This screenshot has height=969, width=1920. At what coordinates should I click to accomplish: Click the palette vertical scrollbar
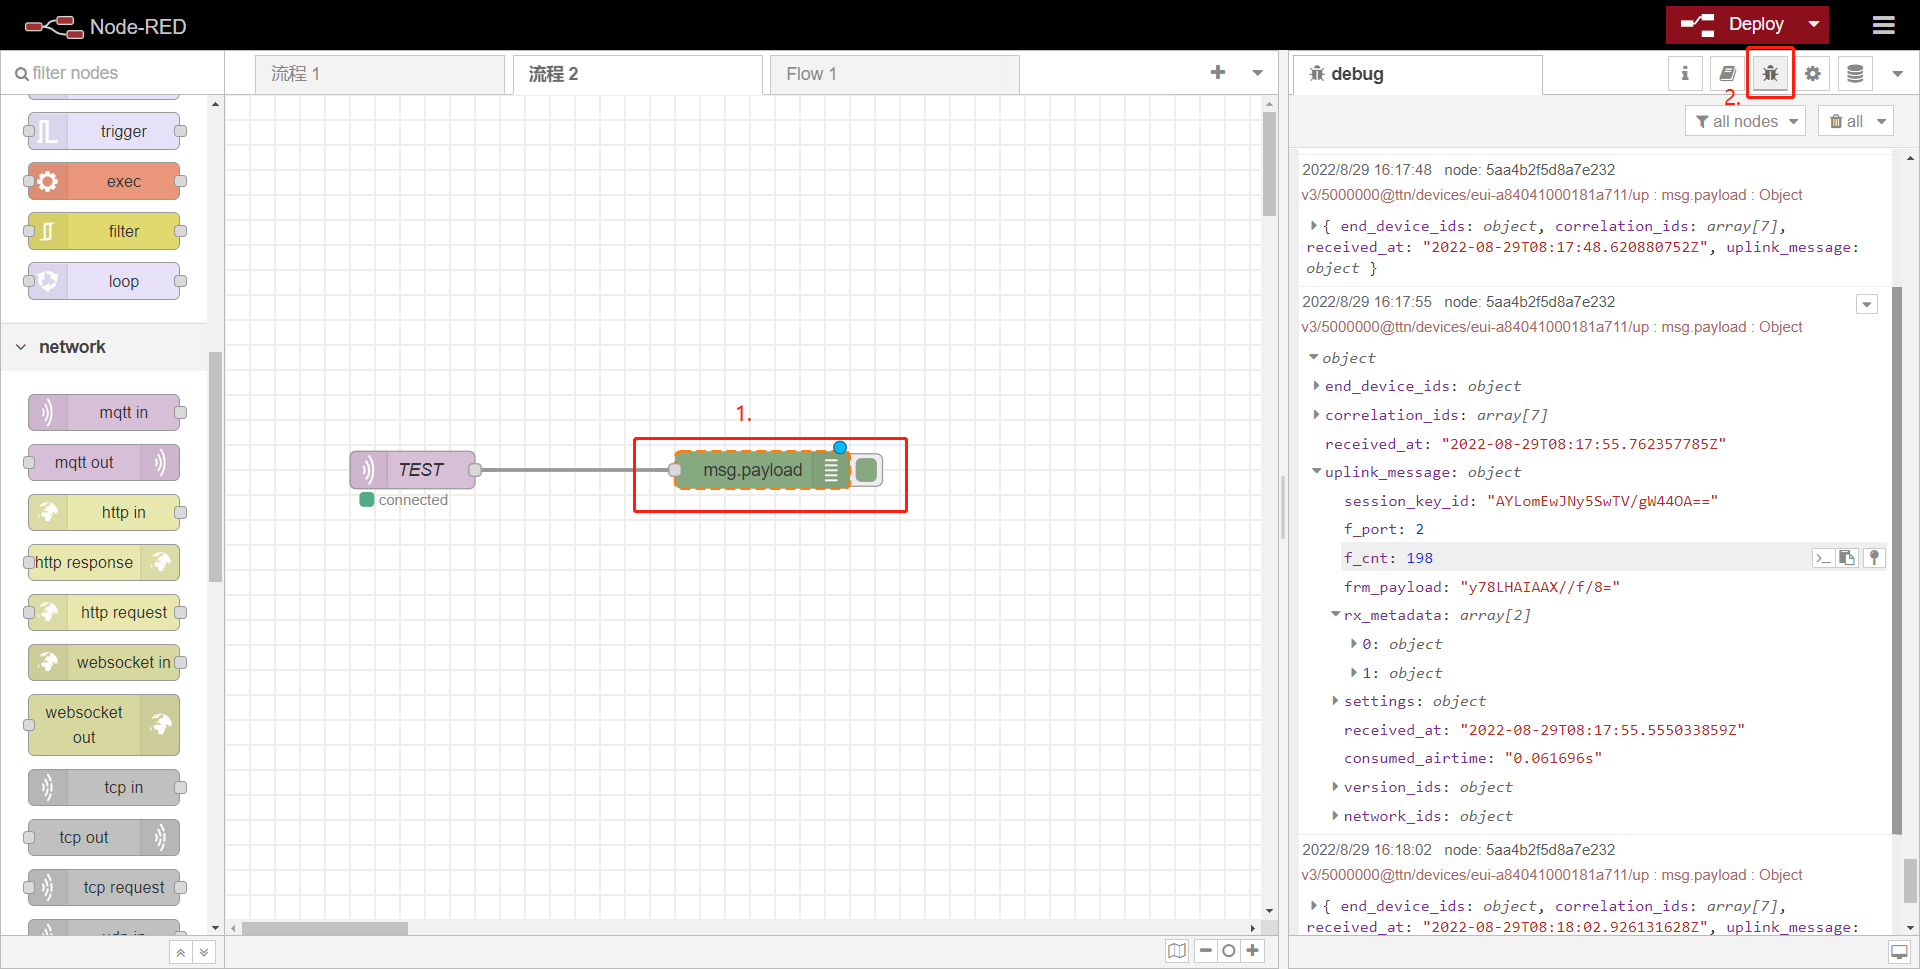pos(215,466)
